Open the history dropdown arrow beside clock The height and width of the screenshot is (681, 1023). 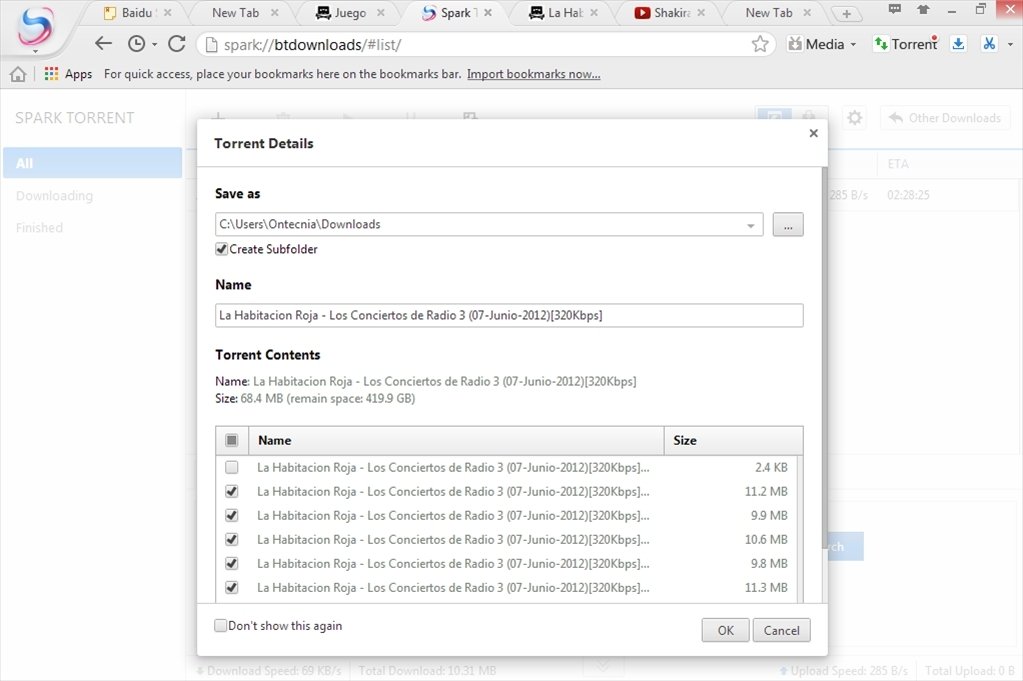click(154, 44)
